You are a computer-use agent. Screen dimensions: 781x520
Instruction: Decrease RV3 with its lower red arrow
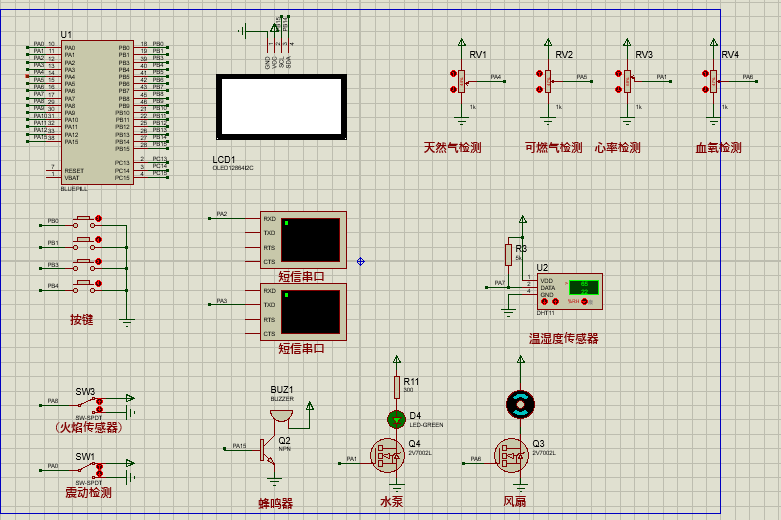point(619,90)
